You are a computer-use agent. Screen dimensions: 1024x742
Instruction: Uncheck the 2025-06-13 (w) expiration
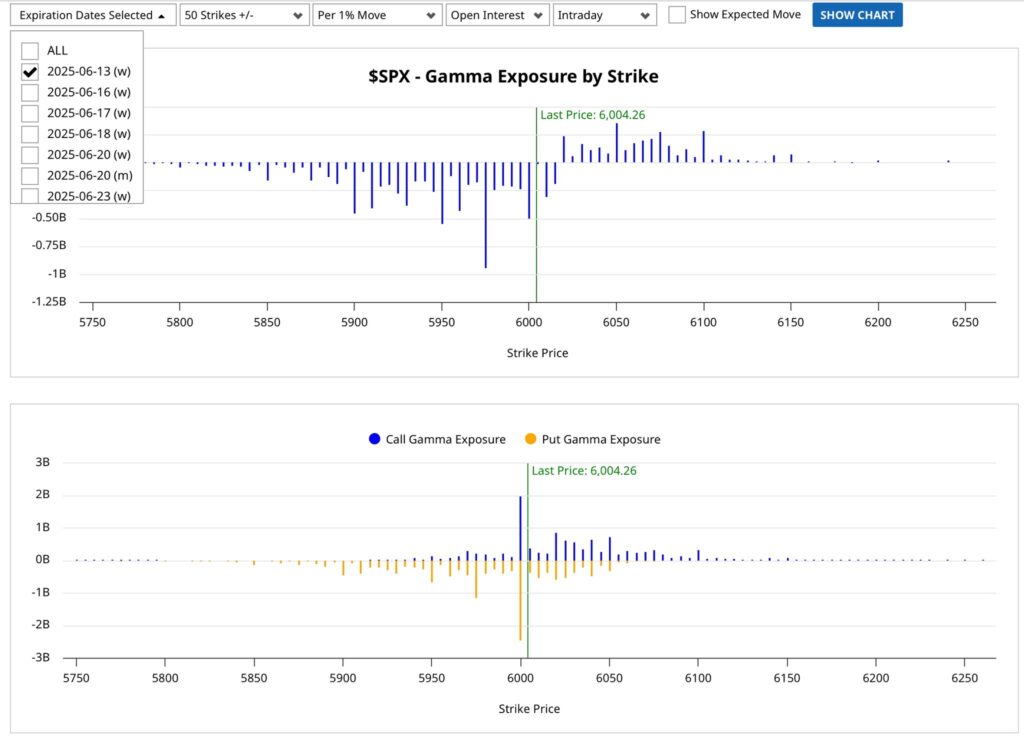[x=31, y=72]
